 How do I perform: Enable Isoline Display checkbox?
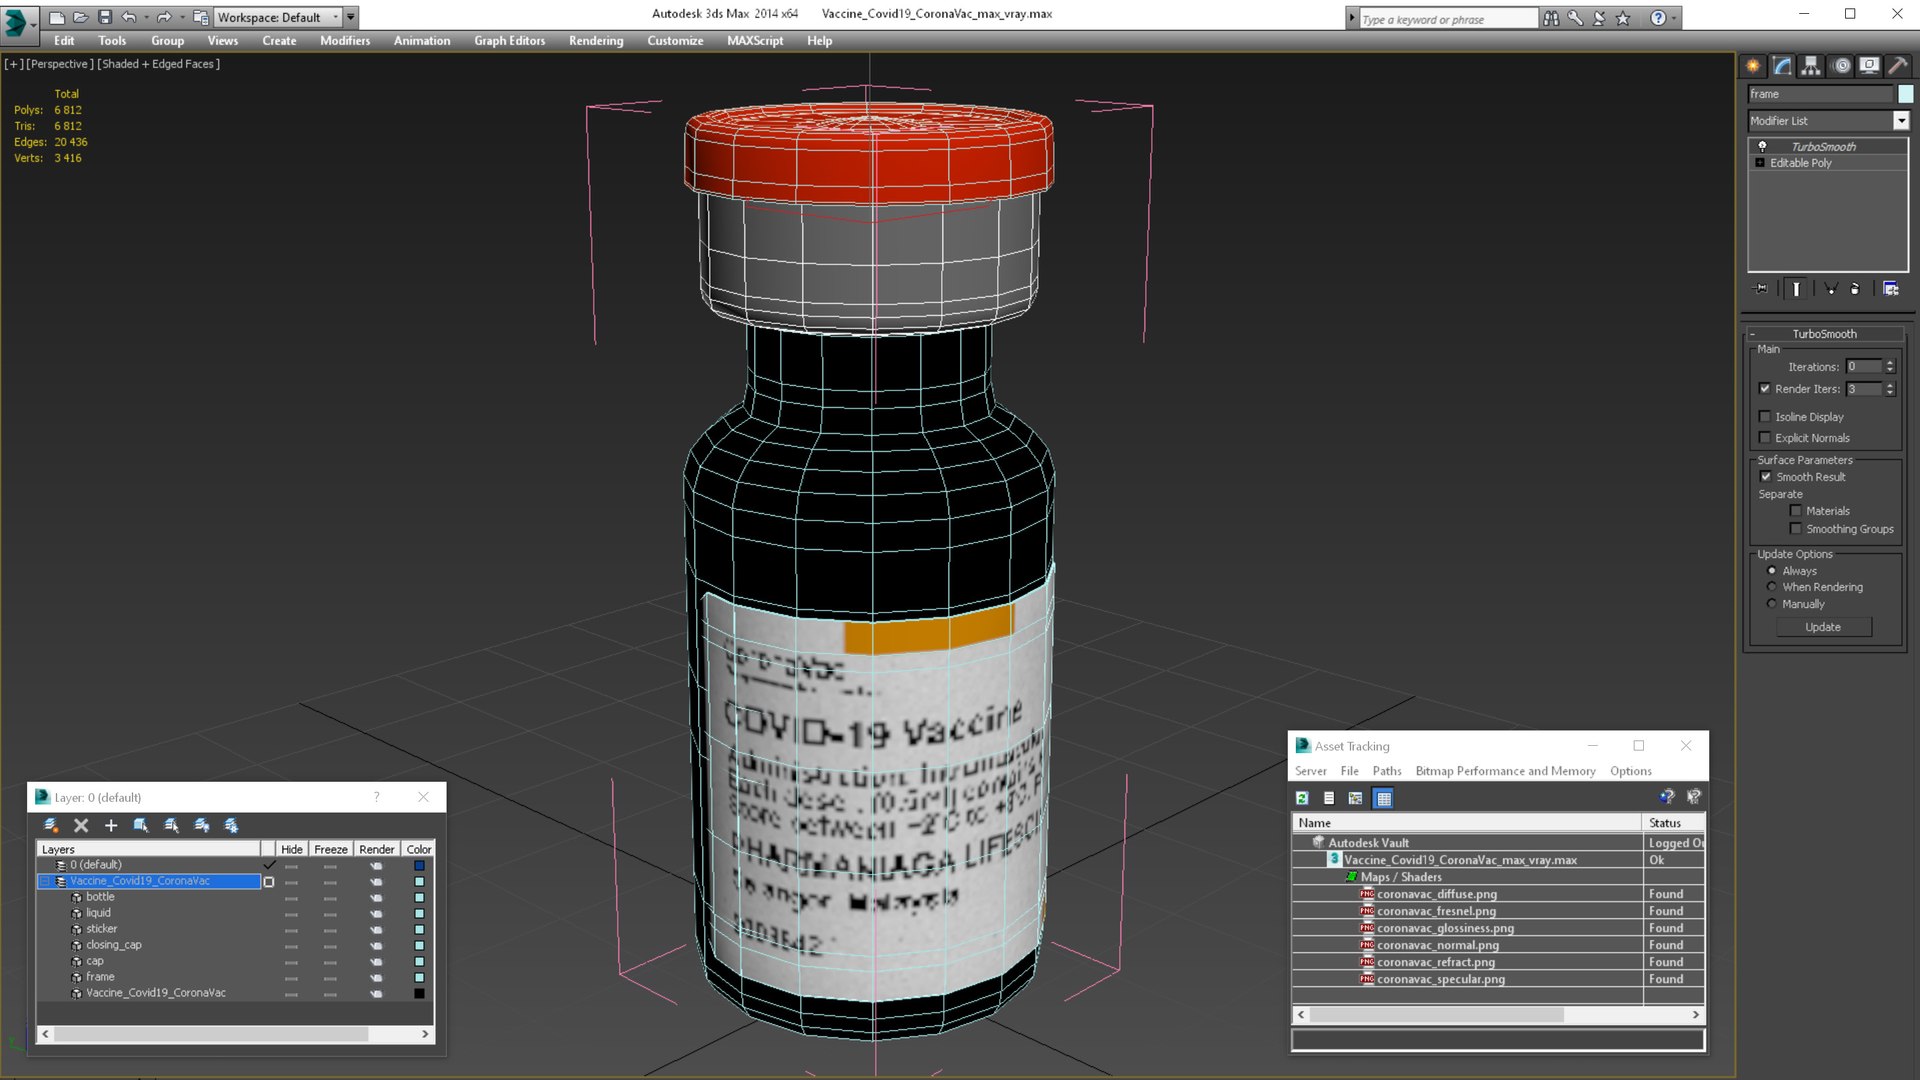1765,417
